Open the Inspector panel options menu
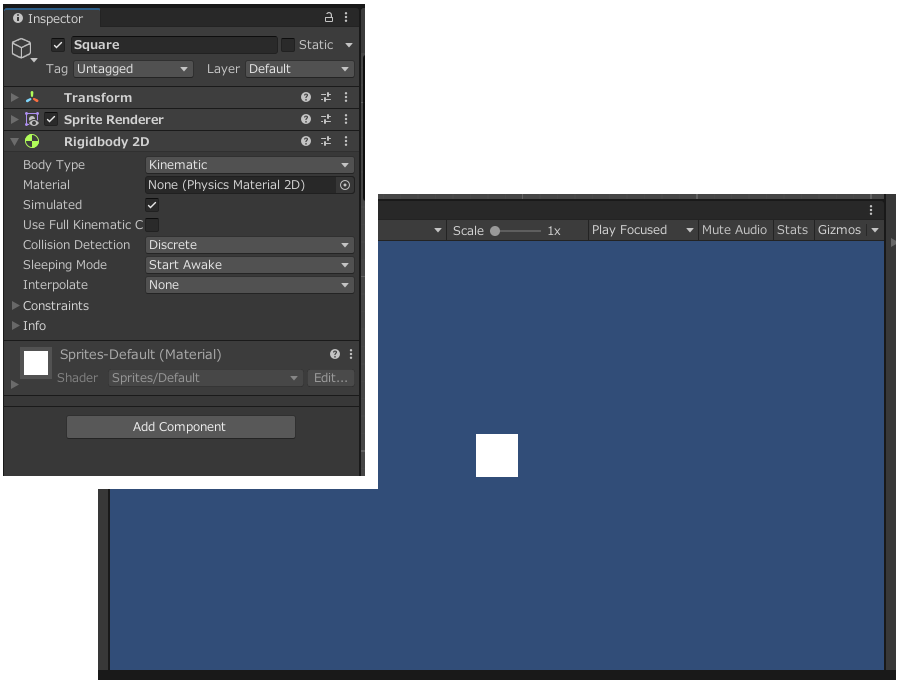904x687 pixels. click(346, 17)
